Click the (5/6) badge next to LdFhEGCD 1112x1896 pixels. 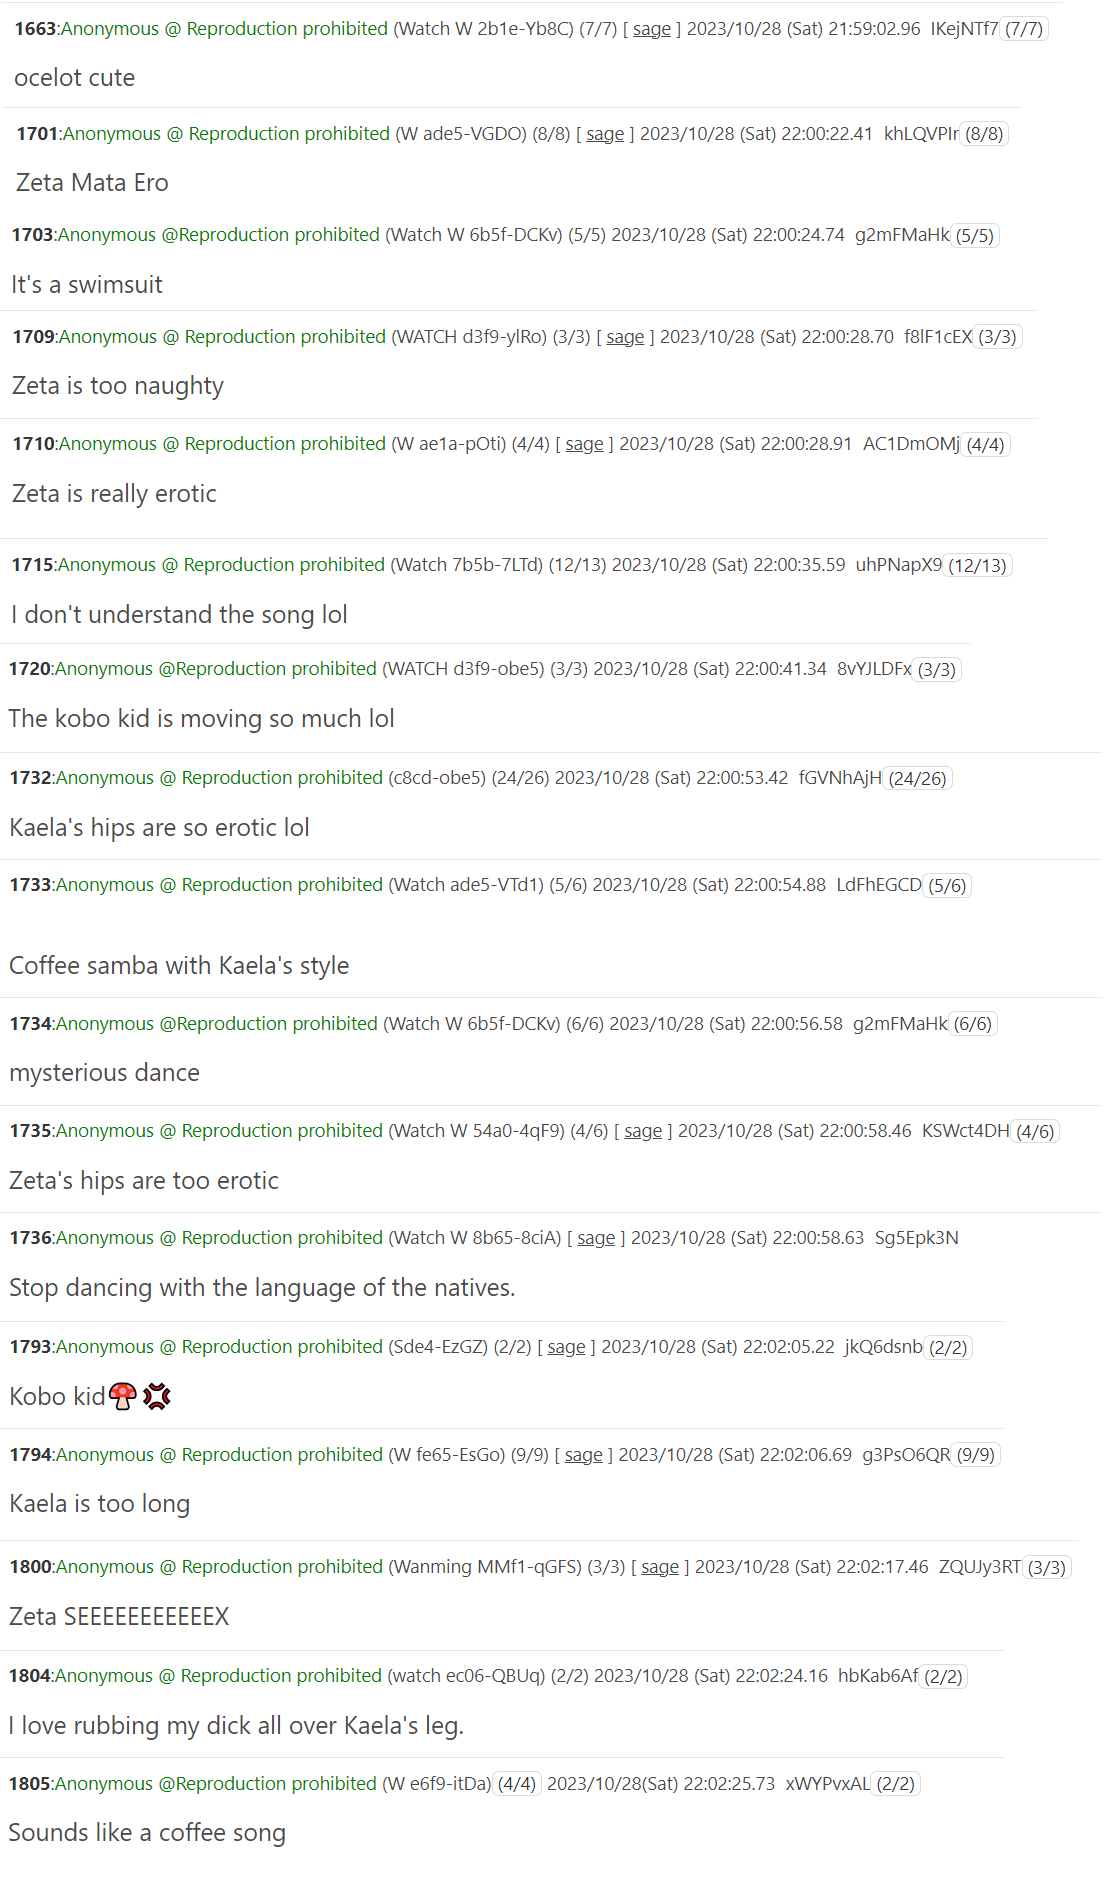click(947, 886)
